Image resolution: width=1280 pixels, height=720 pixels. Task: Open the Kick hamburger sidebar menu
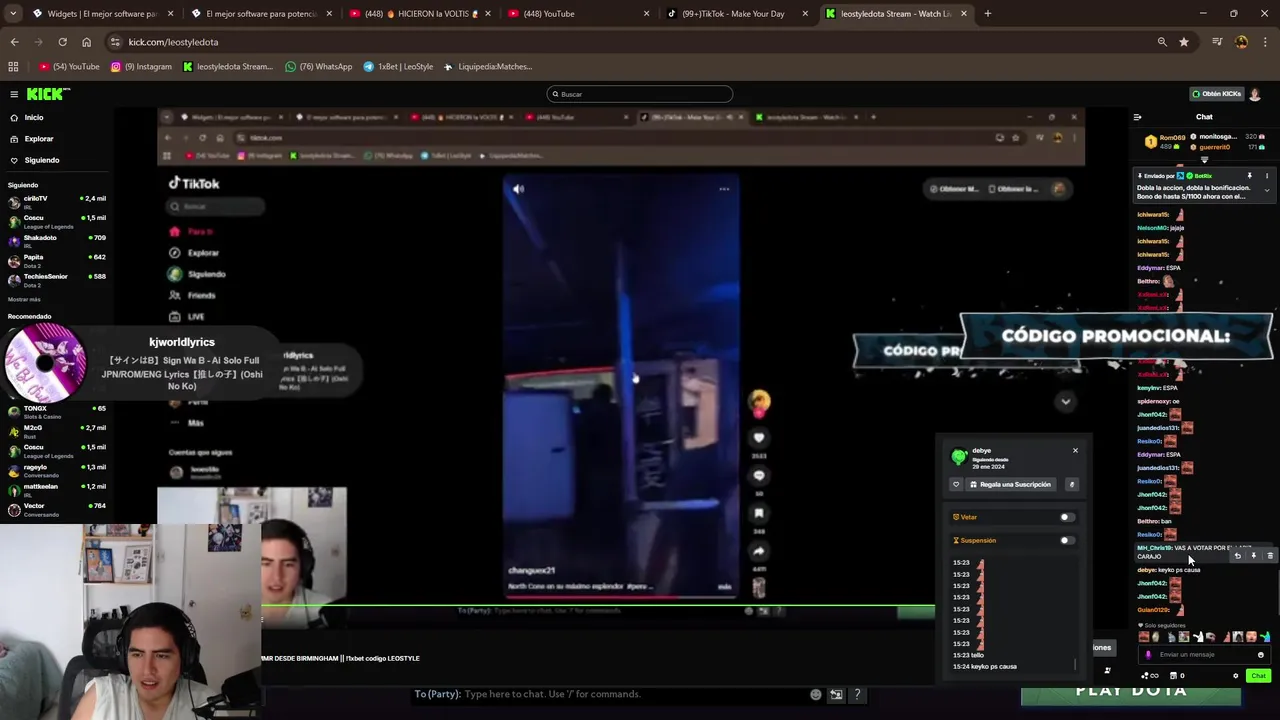click(x=14, y=94)
